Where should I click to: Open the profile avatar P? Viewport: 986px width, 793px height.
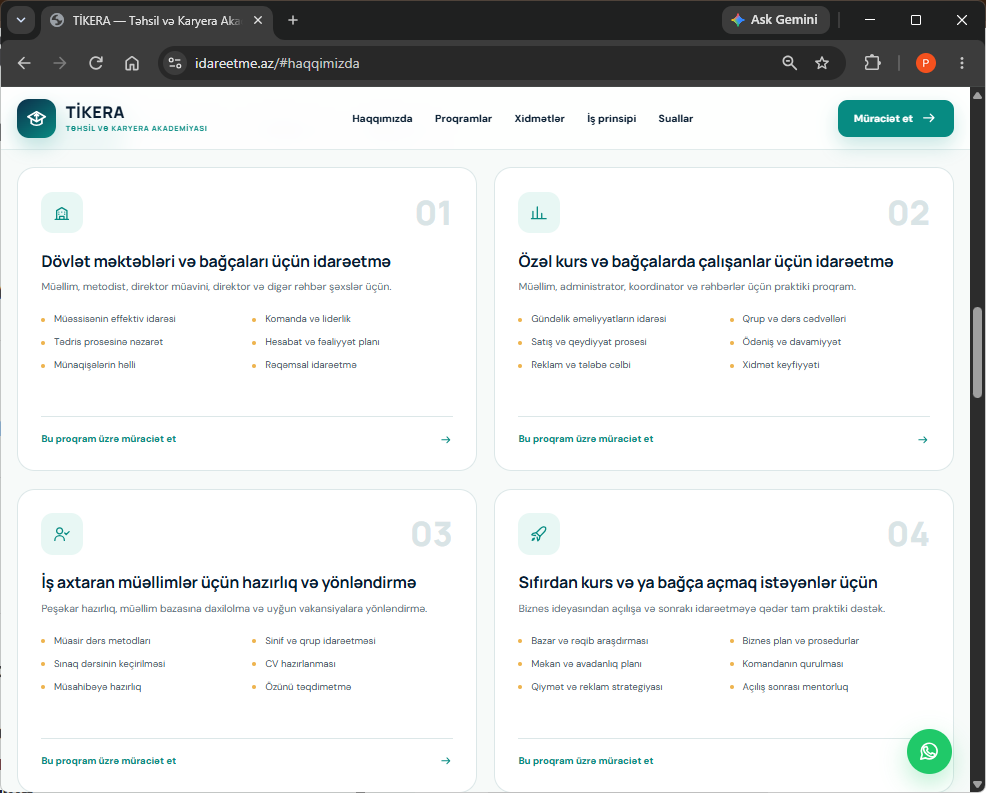tap(925, 63)
